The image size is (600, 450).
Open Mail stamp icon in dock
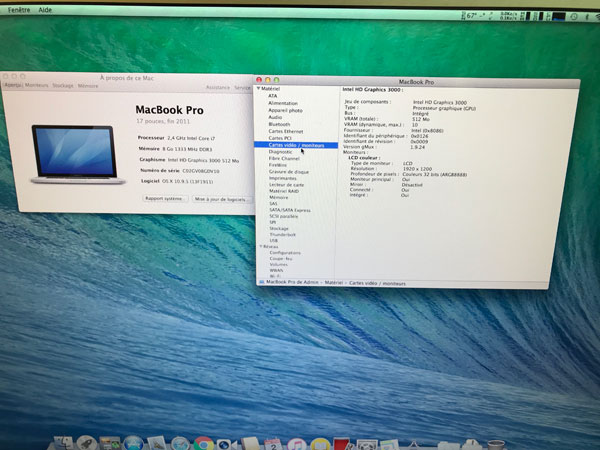[157, 444]
